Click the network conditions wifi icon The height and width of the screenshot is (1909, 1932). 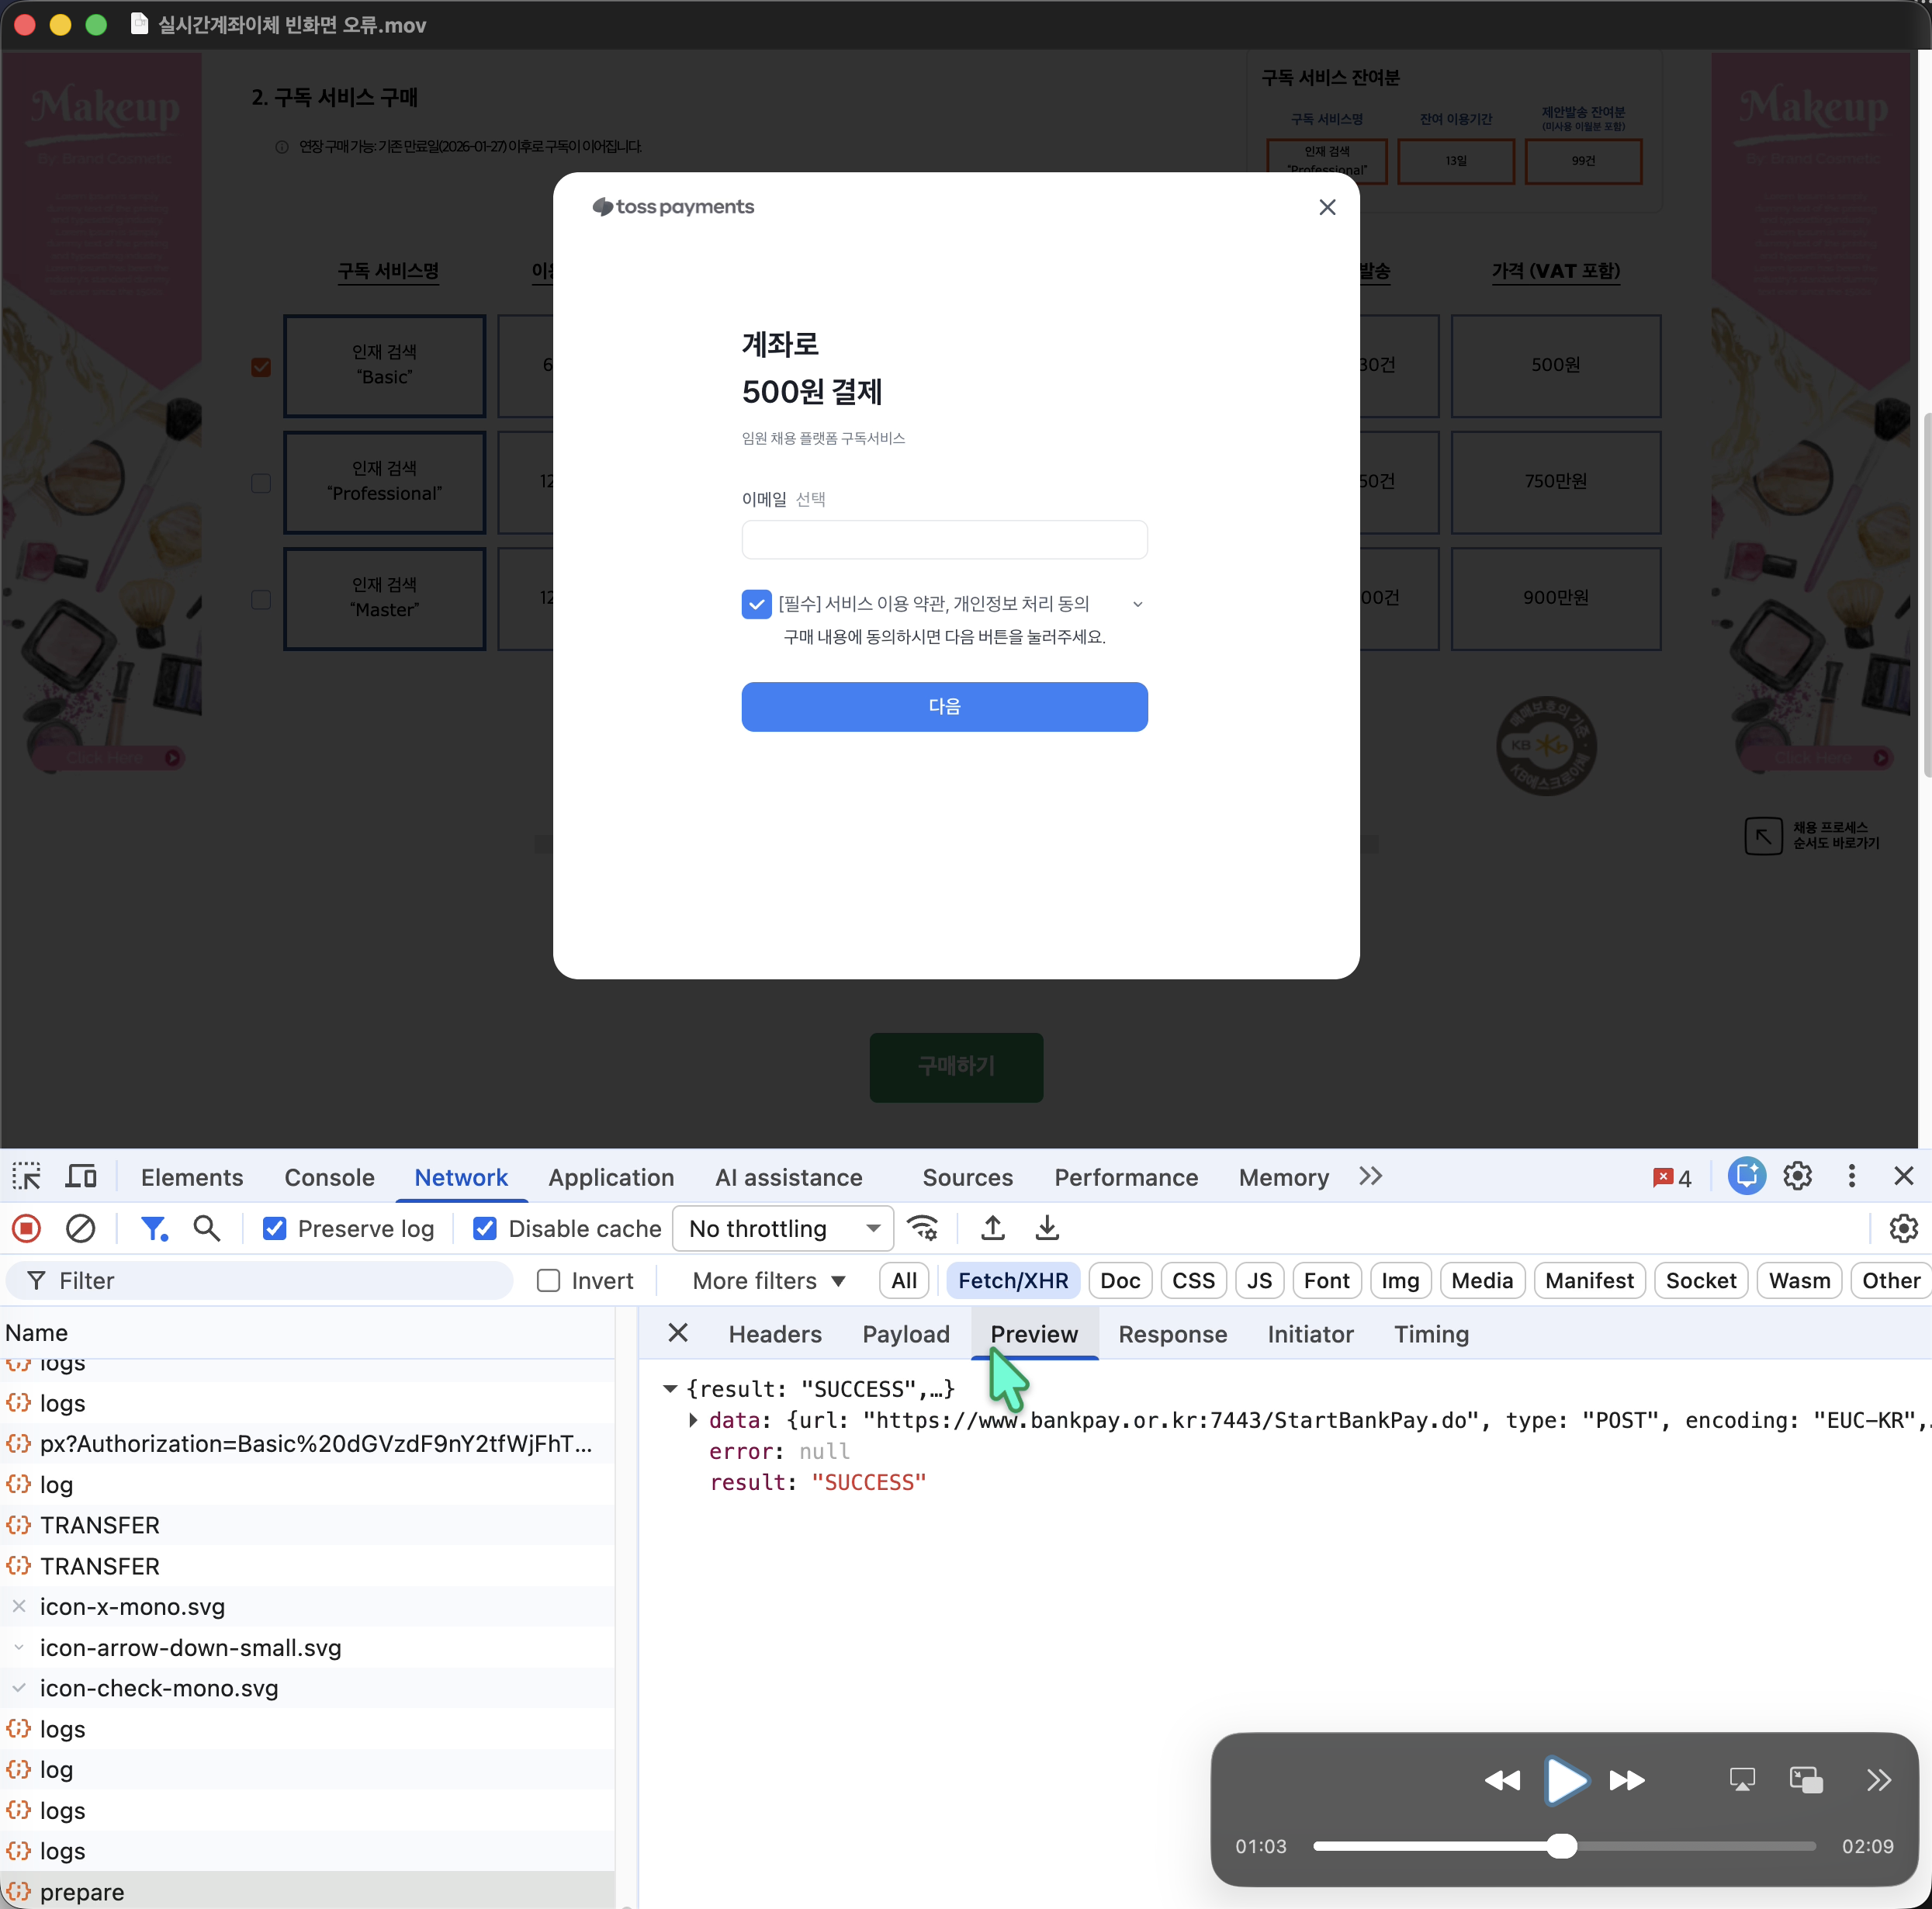(922, 1228)
